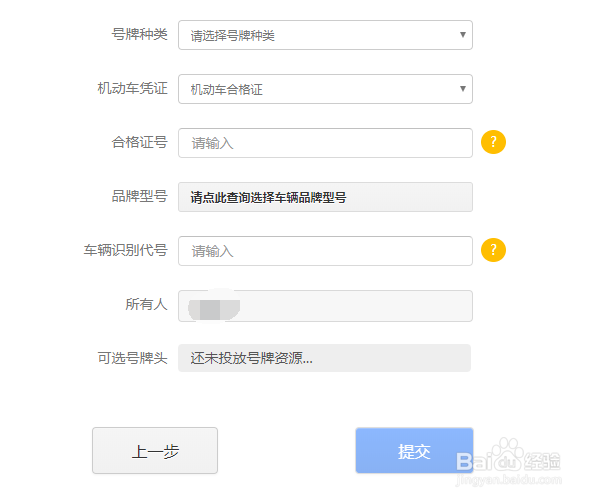
Task: Click the arrow on 机动车合格证 combo box
Action: point(463,89)
